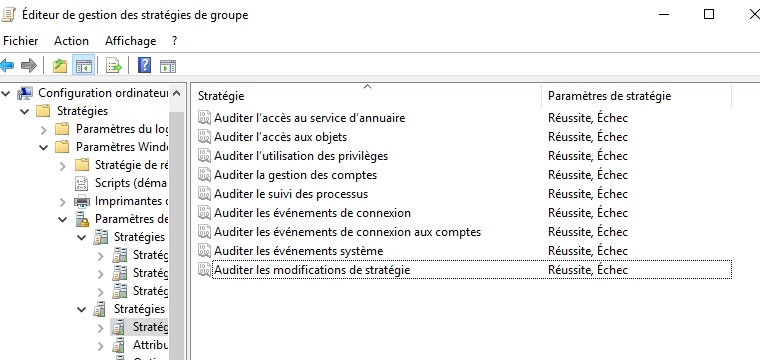Click the Attribu... policy node icon
The height and width of the screenshot is (360, 760).
point(118,345)
